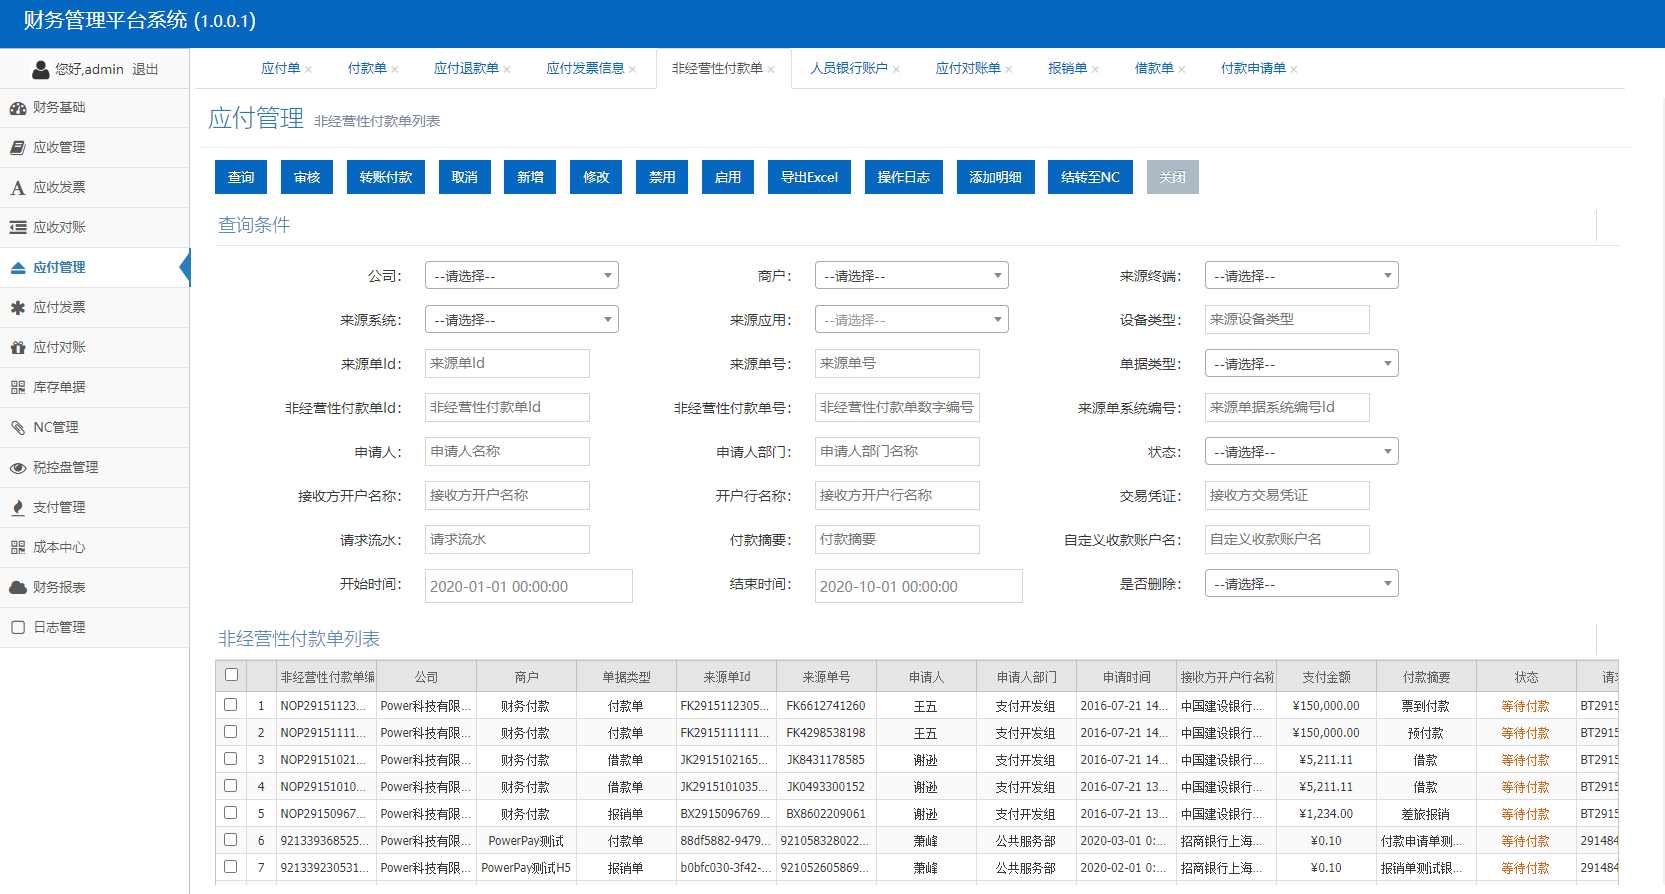The image size is (1665, 894).
Task: Expand the 公司 dropdown
Action: tap(521, 276)
